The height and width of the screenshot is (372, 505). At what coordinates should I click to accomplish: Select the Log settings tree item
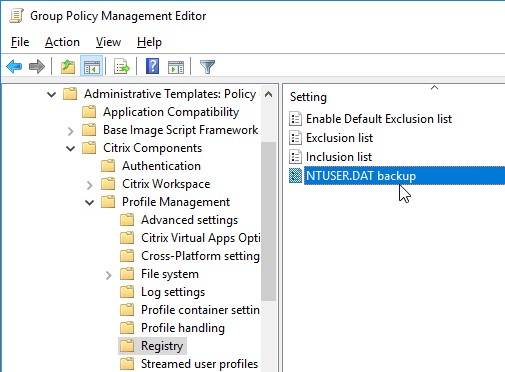(x=173, y=292)
